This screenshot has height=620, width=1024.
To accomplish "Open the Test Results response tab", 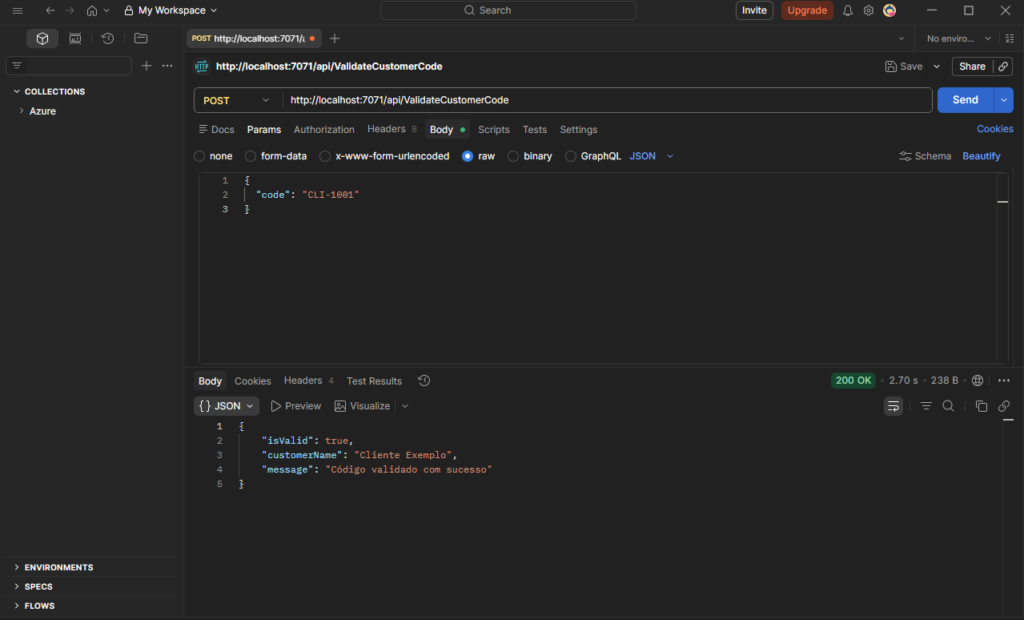I will click(x=373, y=381).
